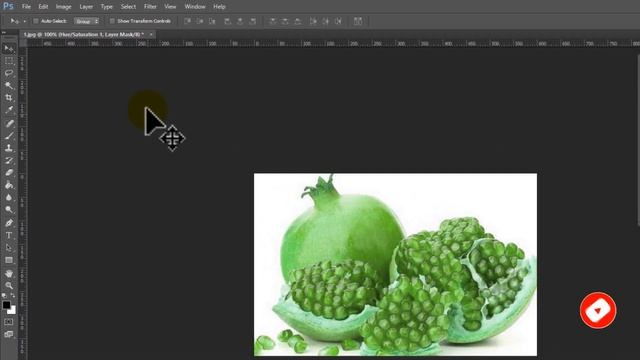This screenshot has width=640, height=360.
Task: Open the Image menu
Action: (63, 7)
